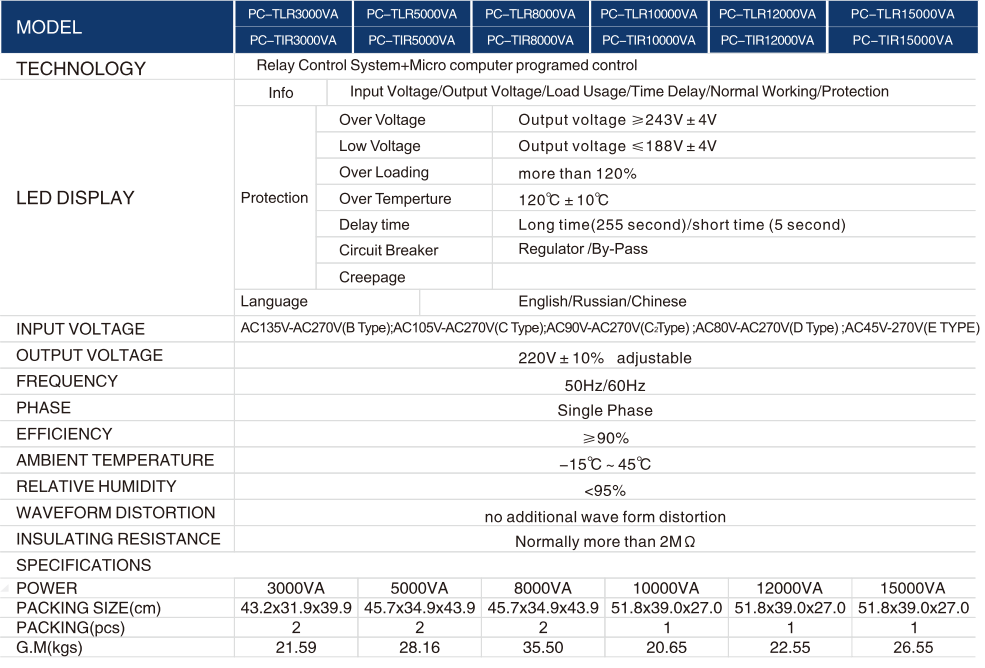985x668 pixels.
Task: Click the LED DISPLAY row label
Action: coord(75,198)
